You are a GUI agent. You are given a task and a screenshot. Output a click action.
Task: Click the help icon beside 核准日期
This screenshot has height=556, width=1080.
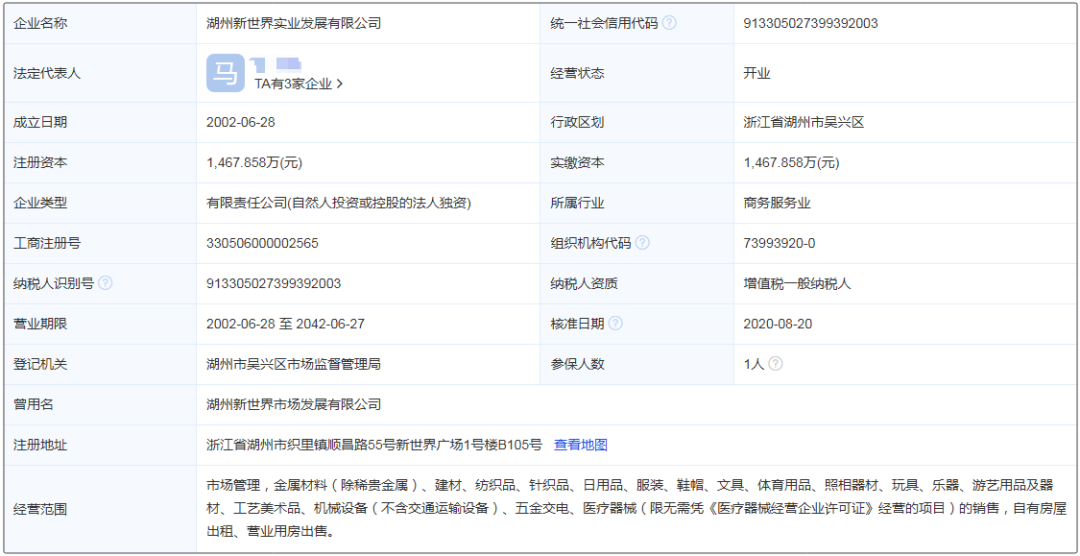click(615, 323)
